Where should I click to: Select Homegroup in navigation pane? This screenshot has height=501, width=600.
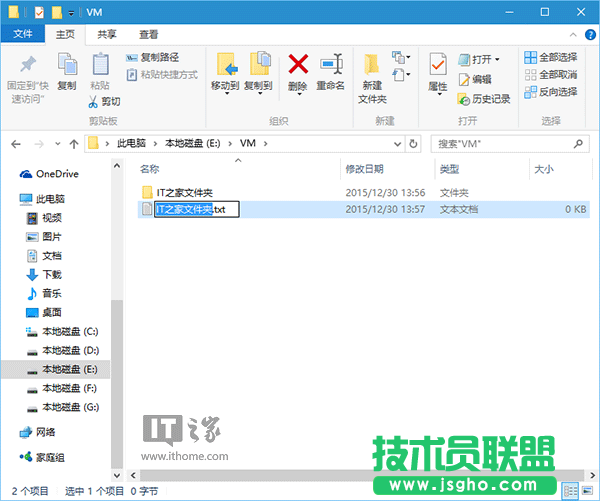pyautogui.click(x=42, y=457)
